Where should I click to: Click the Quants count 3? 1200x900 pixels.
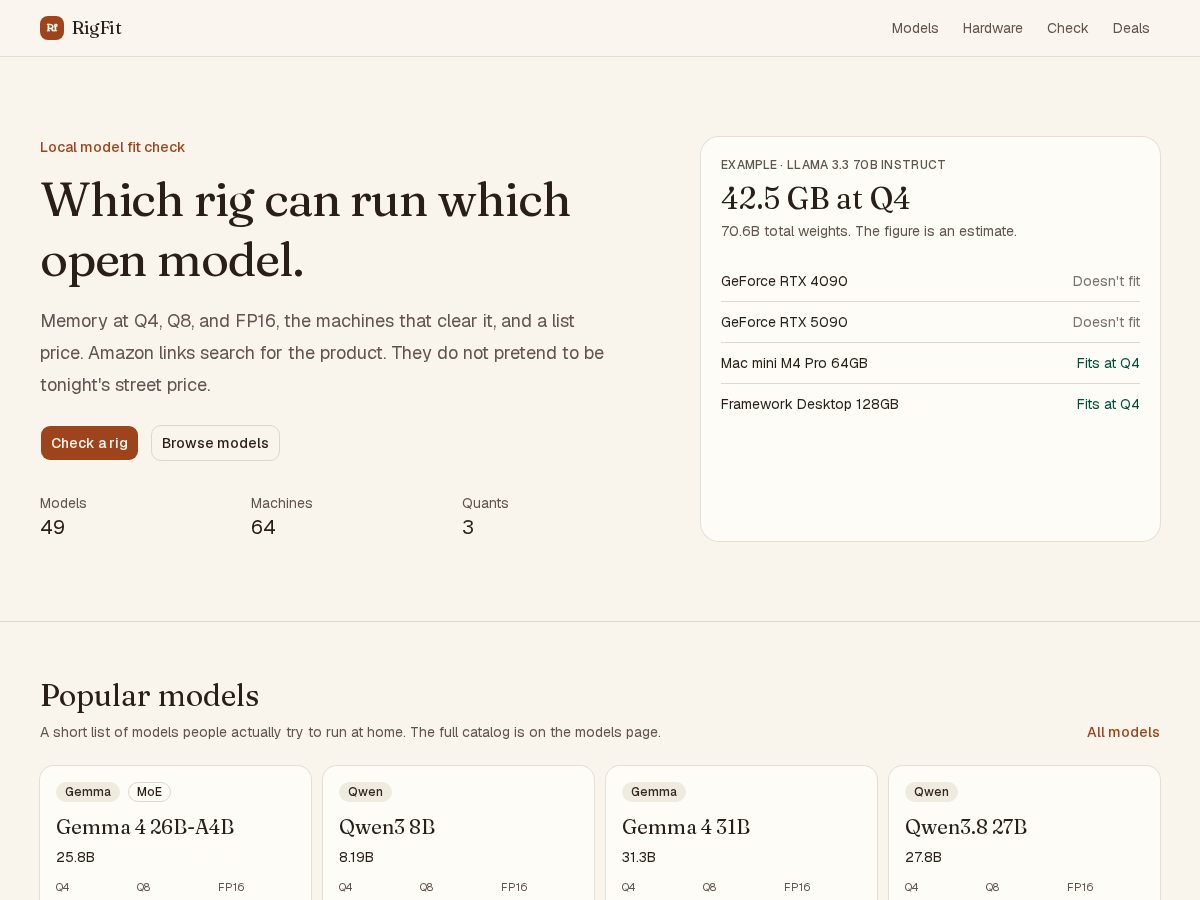click(x=468, y=527)
